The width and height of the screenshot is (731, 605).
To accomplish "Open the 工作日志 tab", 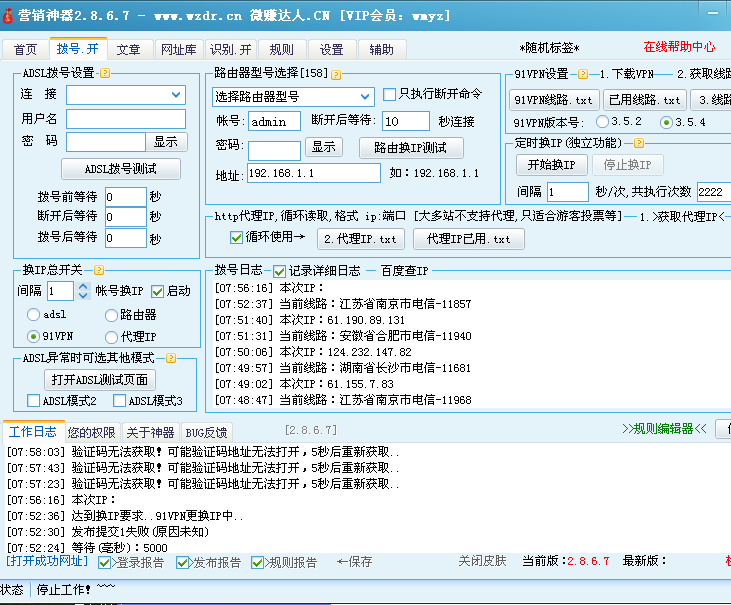I will (x=33, y=432).
